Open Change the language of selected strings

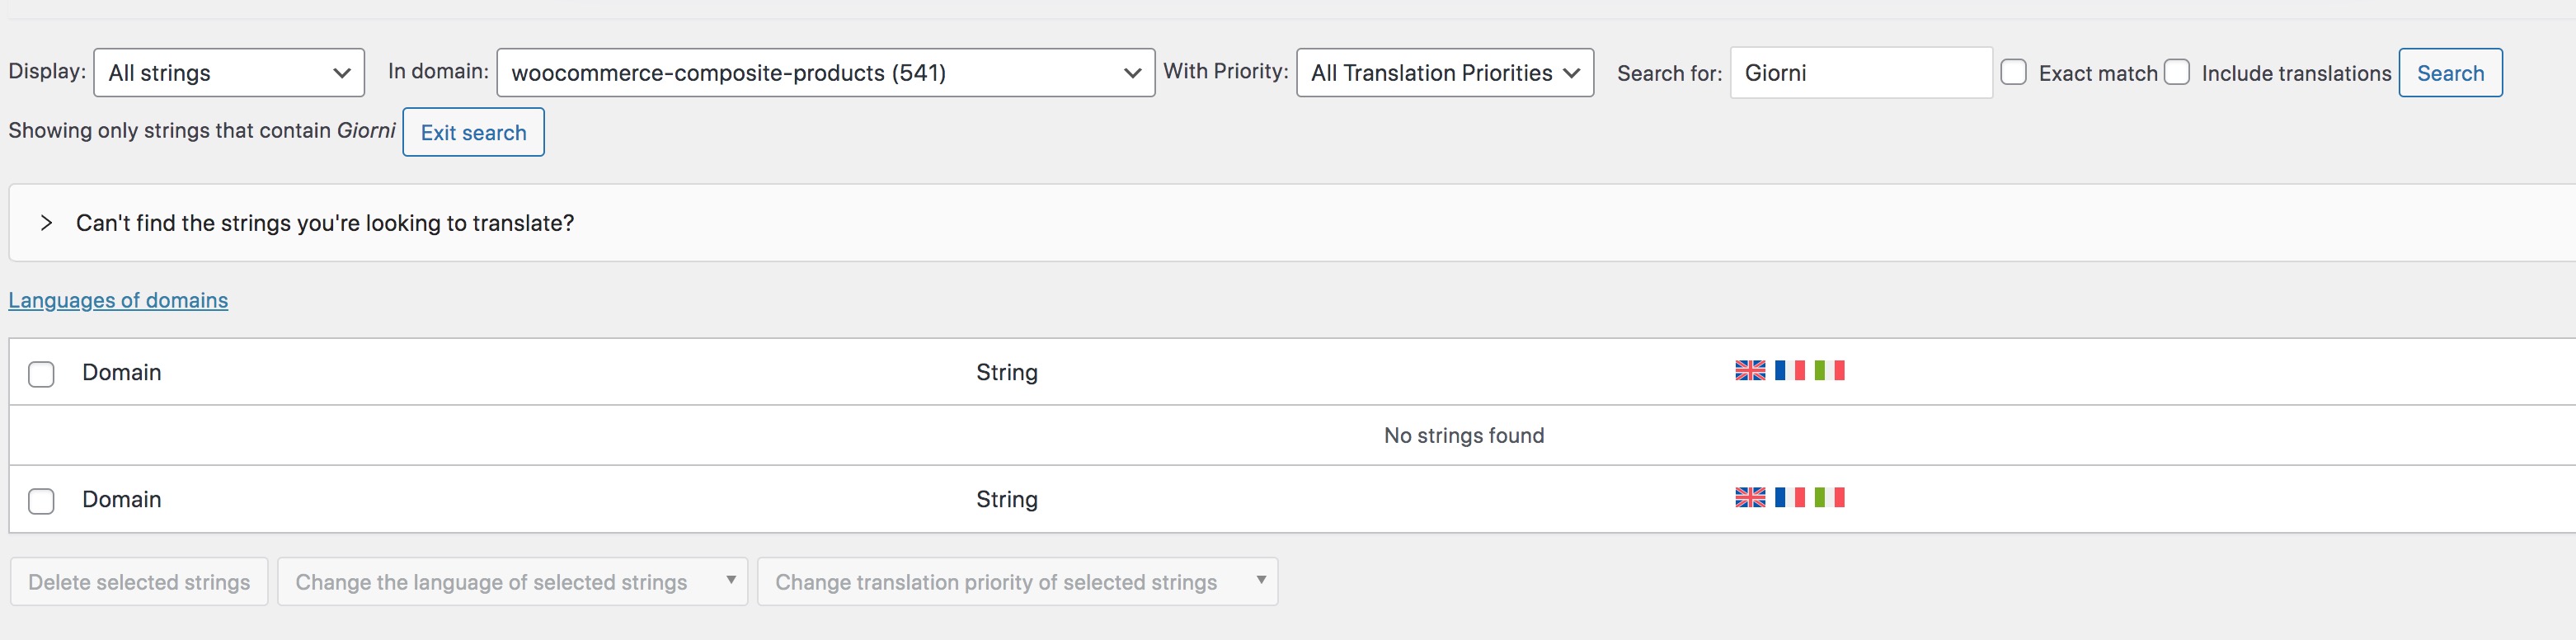513,582
